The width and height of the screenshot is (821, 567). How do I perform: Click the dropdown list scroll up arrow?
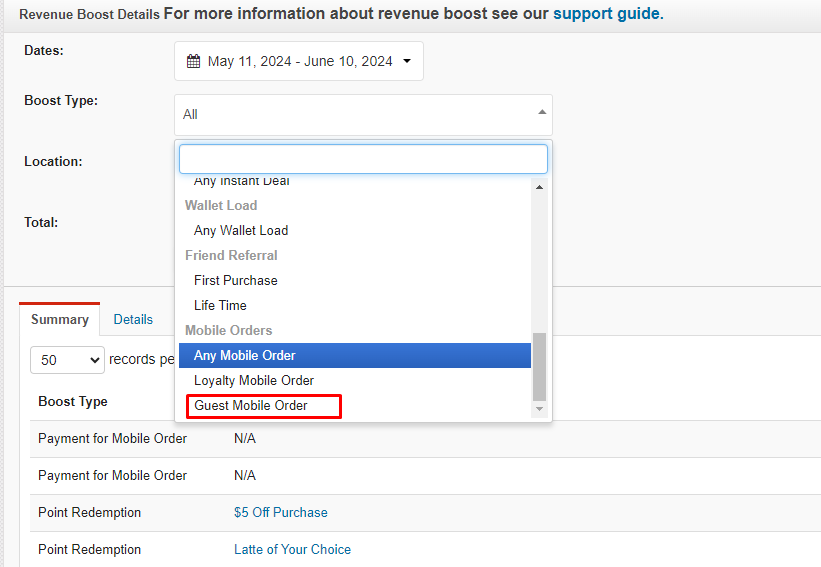coord(539,187)
